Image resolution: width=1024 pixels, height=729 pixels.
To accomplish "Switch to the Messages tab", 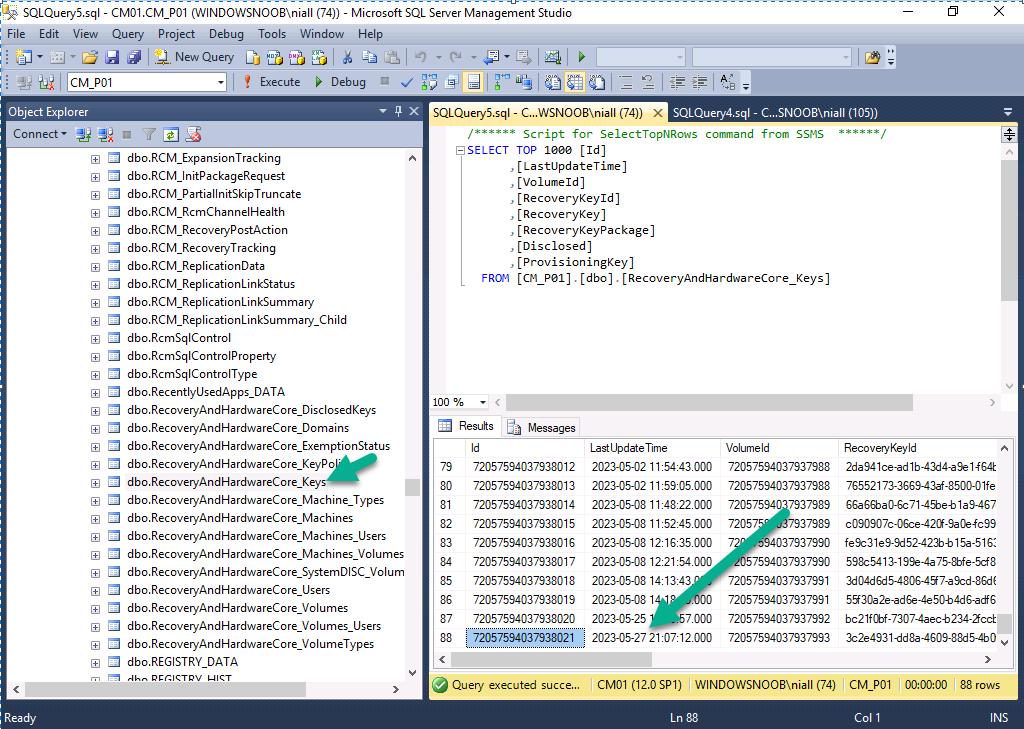I will pyautogui.click(x=542, y=427).
